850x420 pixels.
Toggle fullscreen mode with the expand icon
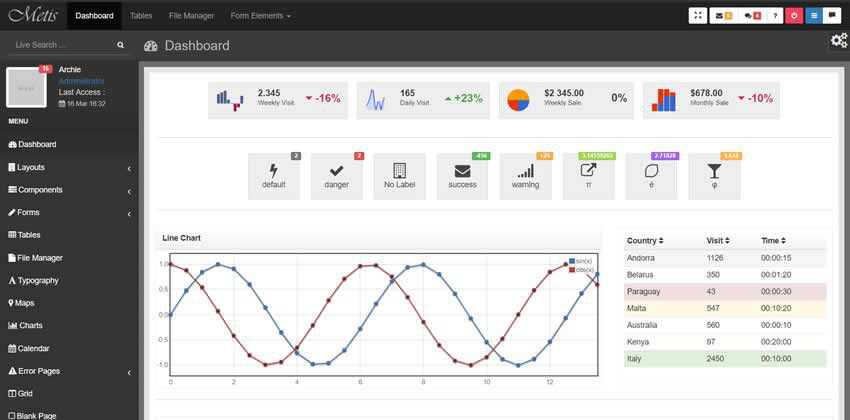(698, 16)
